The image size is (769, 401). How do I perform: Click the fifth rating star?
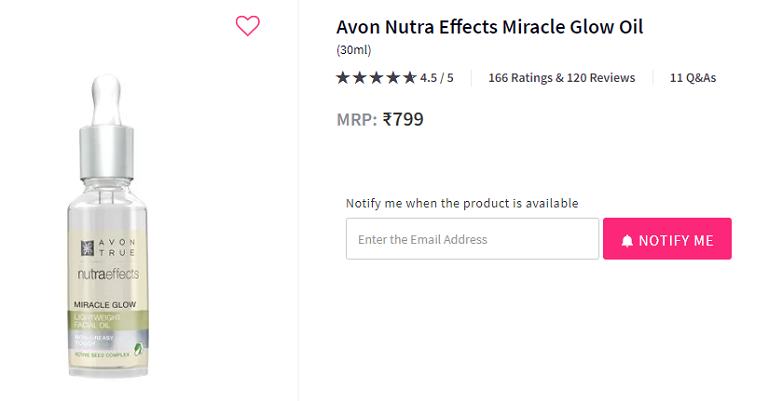pyautogui.click(x=409, y=78)
